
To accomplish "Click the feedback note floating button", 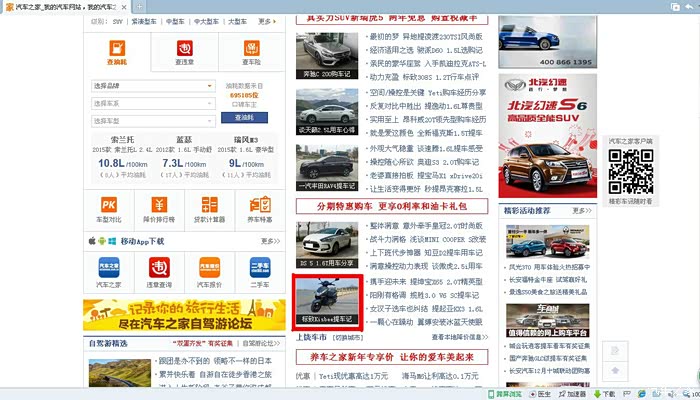I will tap(615, 350).
